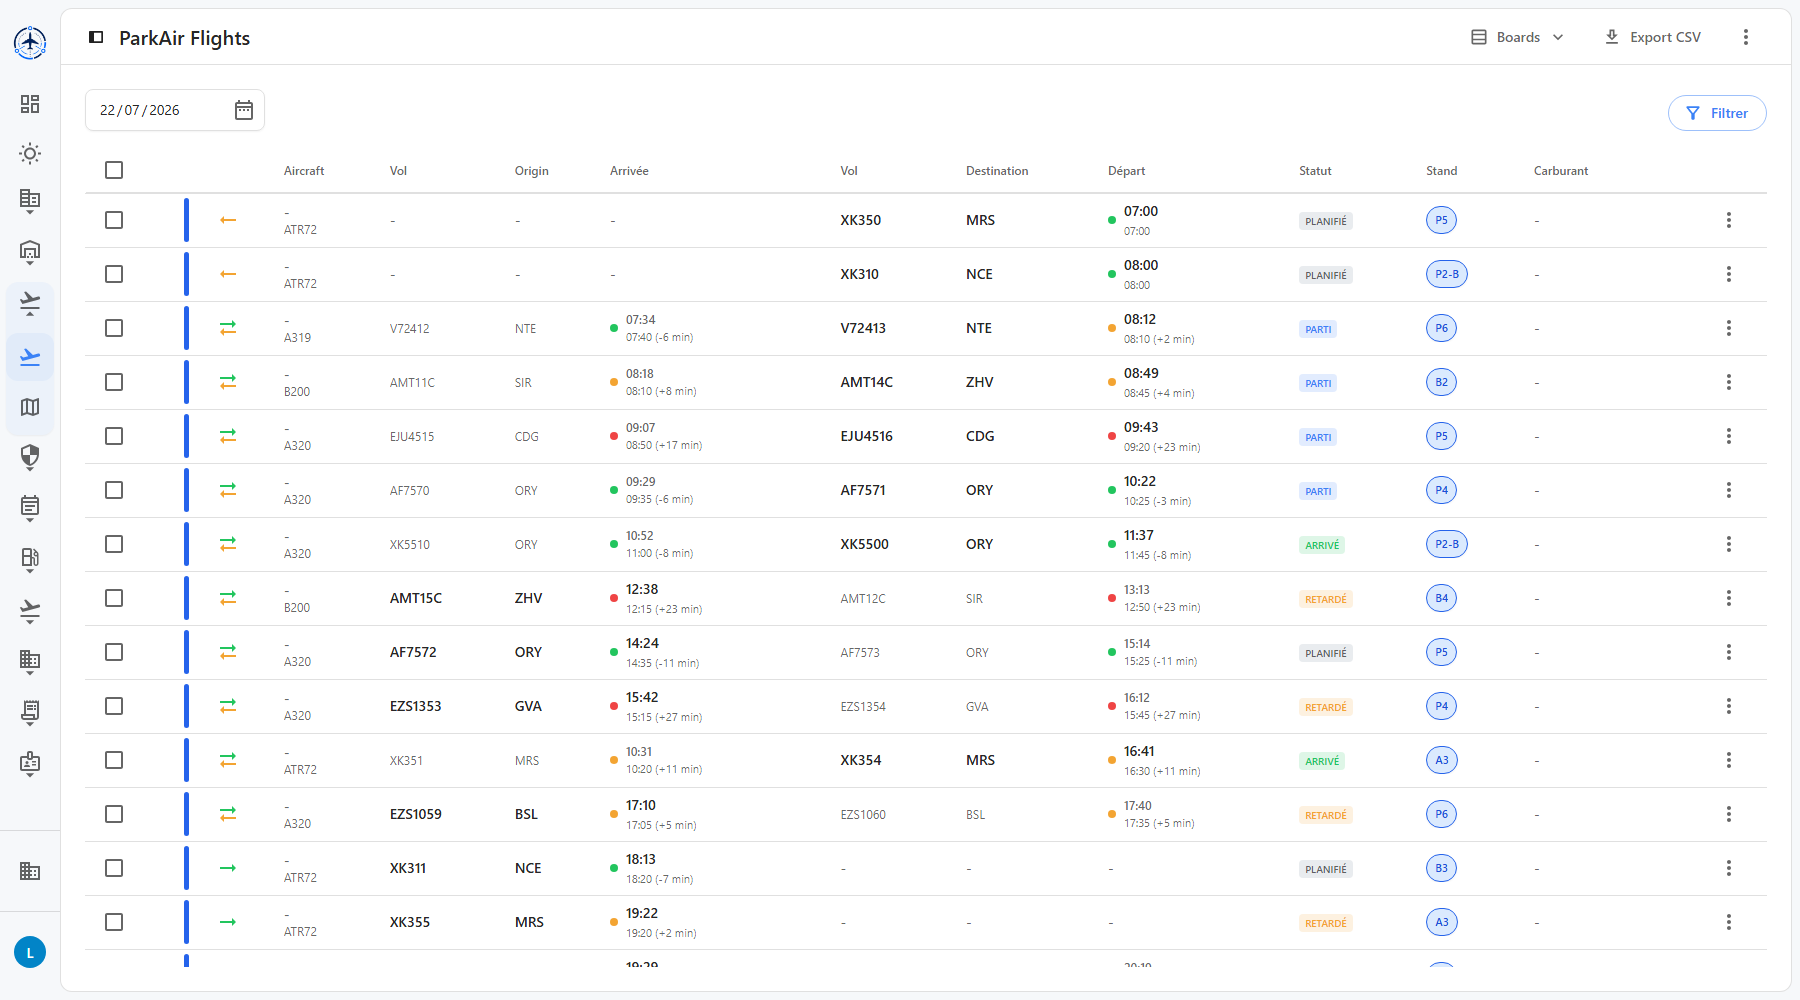Open row actions menu for XK310

pos(1728,274)
